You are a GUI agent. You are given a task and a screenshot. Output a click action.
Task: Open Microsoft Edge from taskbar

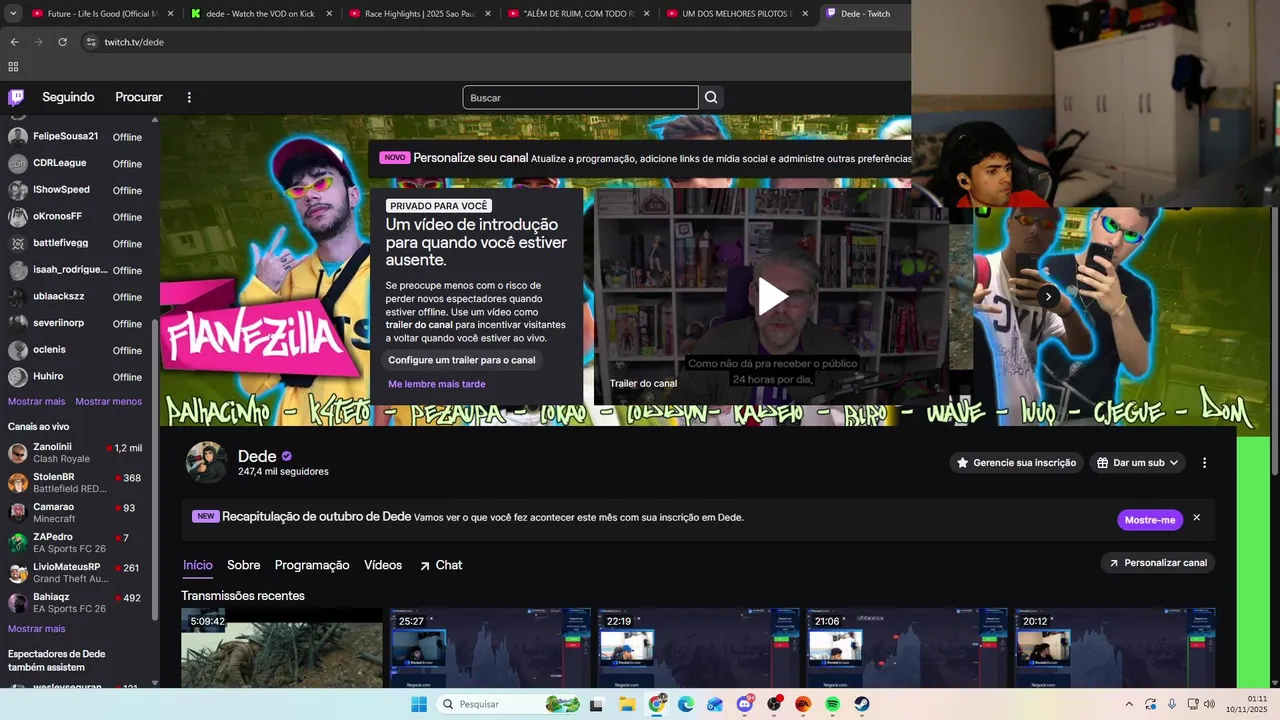click(686, 704)
